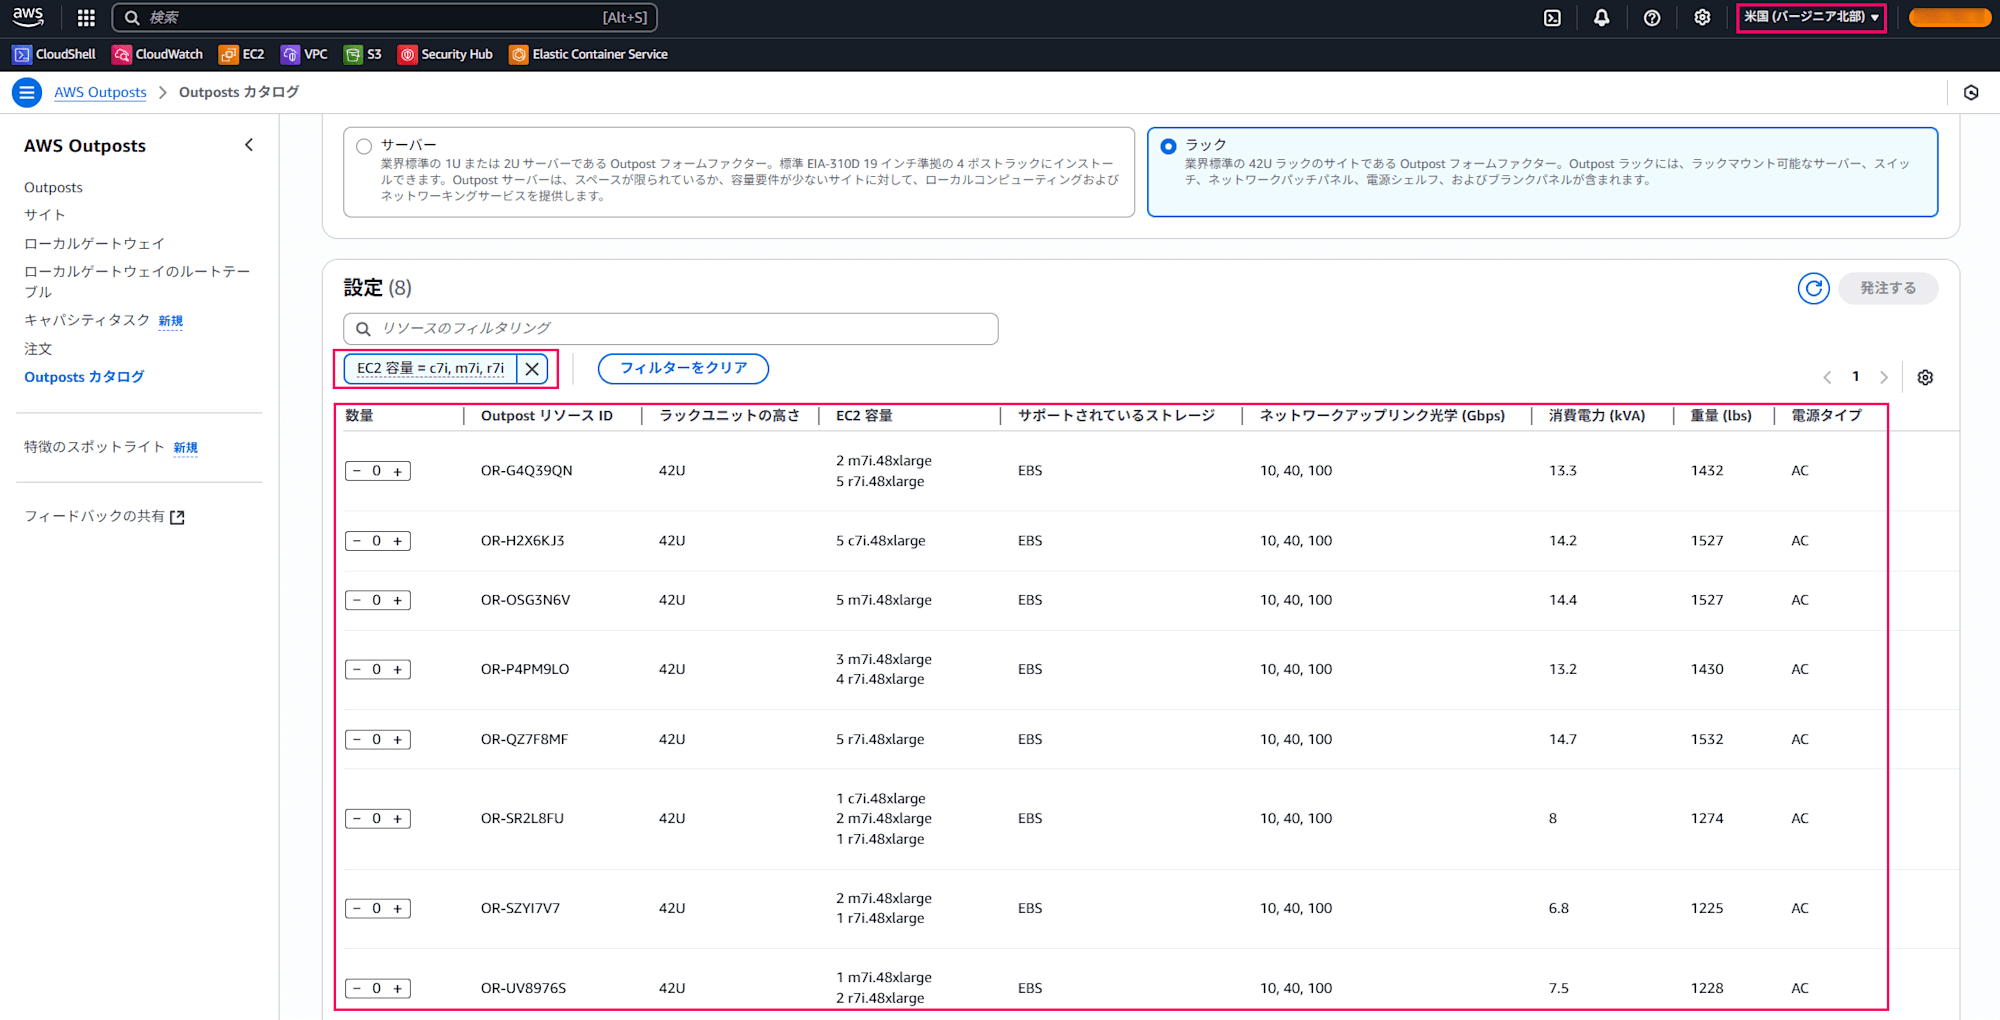Open the services grid menu
Image resolution: width=2000 pixels, height=1020 pixels.
[x=86, y=18]
